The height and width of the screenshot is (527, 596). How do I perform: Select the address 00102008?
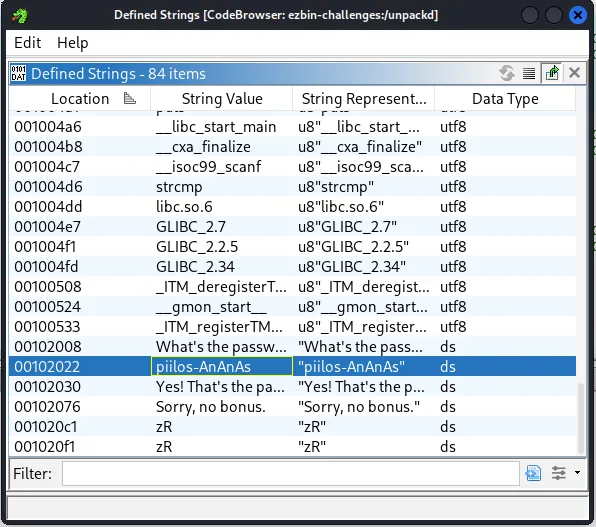pos(48,347)
